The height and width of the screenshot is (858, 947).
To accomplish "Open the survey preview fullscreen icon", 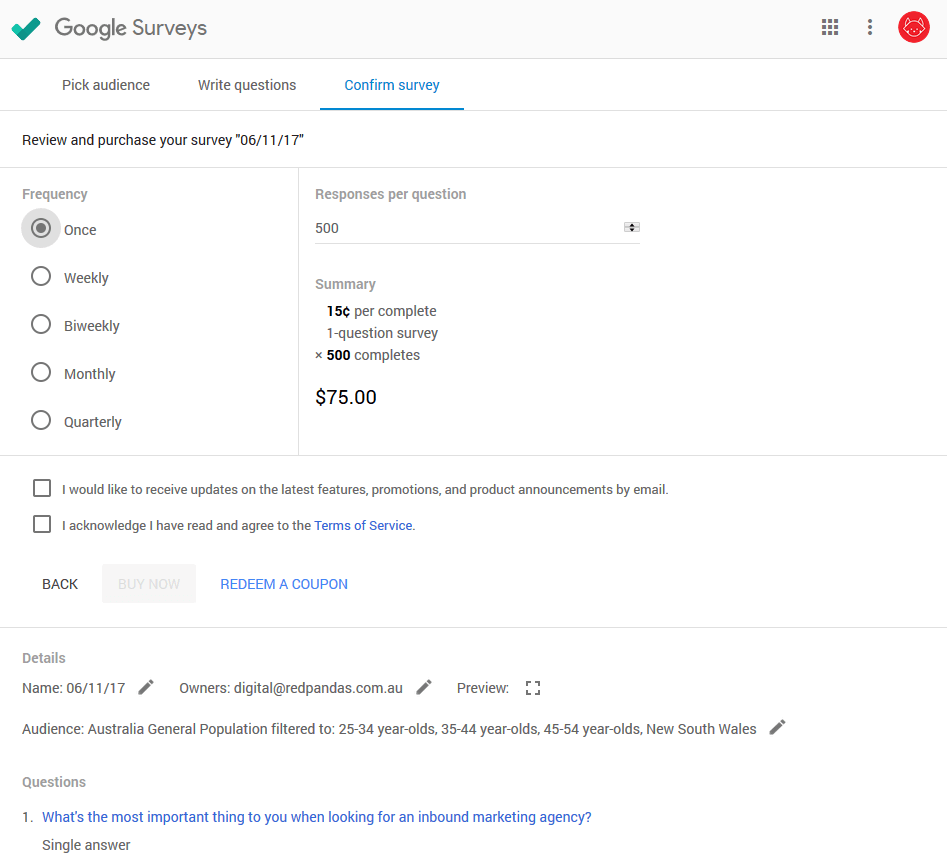I will coord(533,688).
